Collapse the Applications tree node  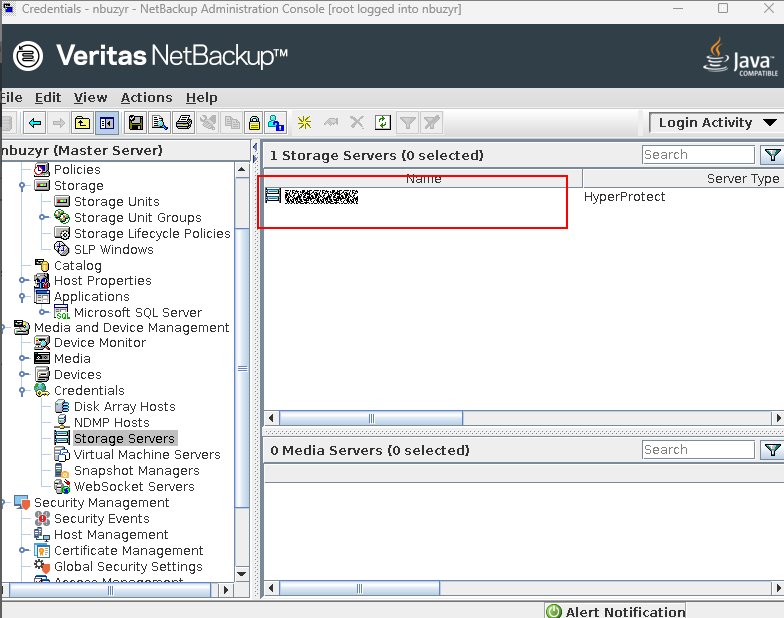(x=22, y=297)
